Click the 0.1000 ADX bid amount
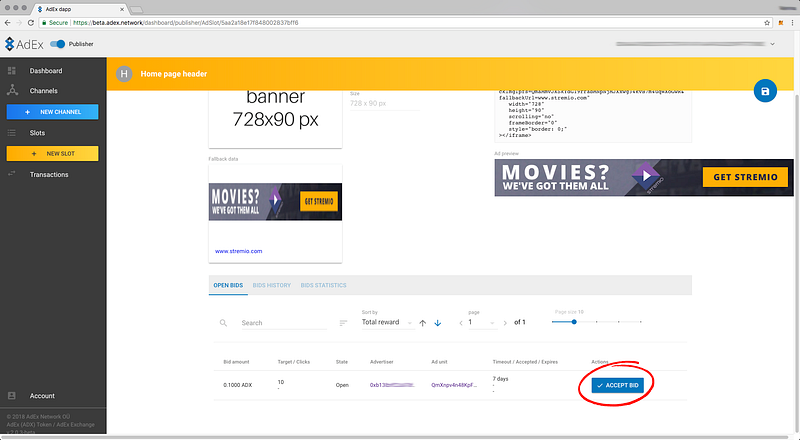This screenshot has height=440, width=800. [238, 385]
